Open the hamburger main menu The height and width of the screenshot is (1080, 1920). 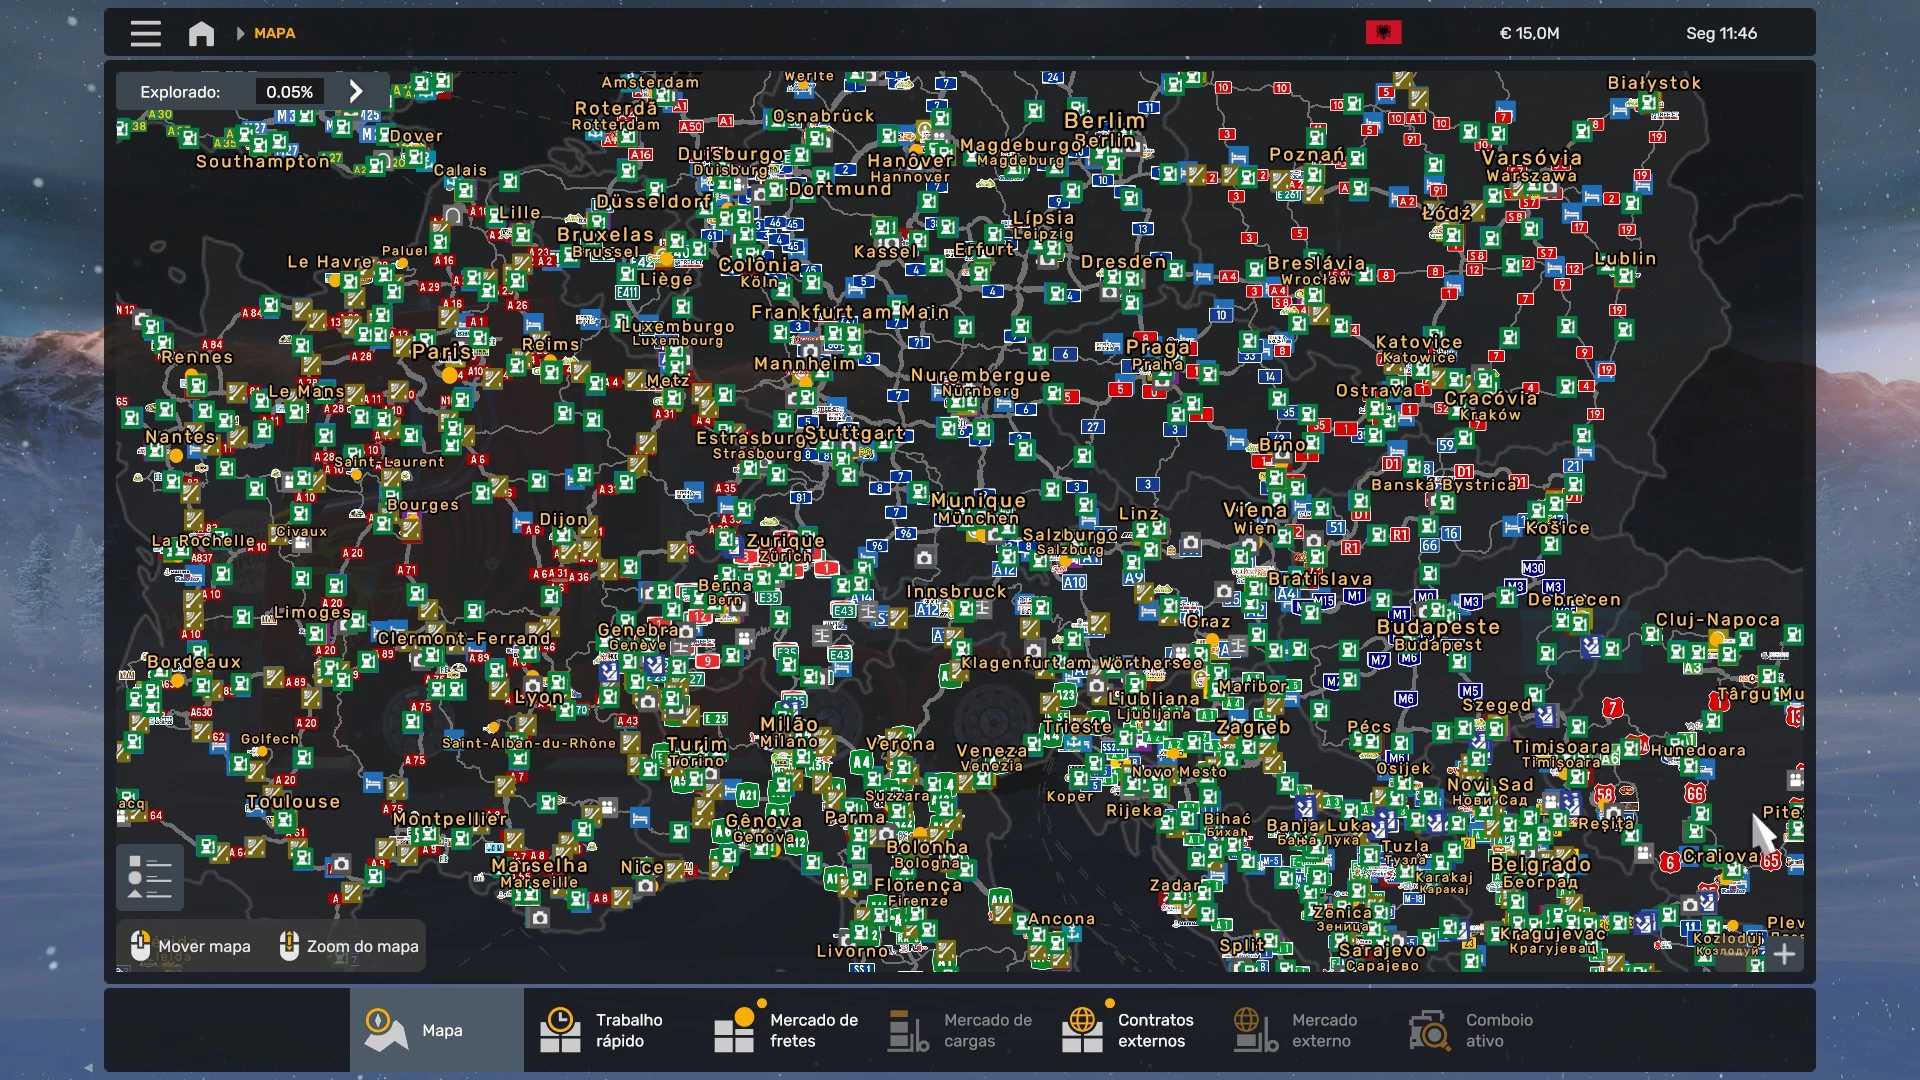[145, 33]
